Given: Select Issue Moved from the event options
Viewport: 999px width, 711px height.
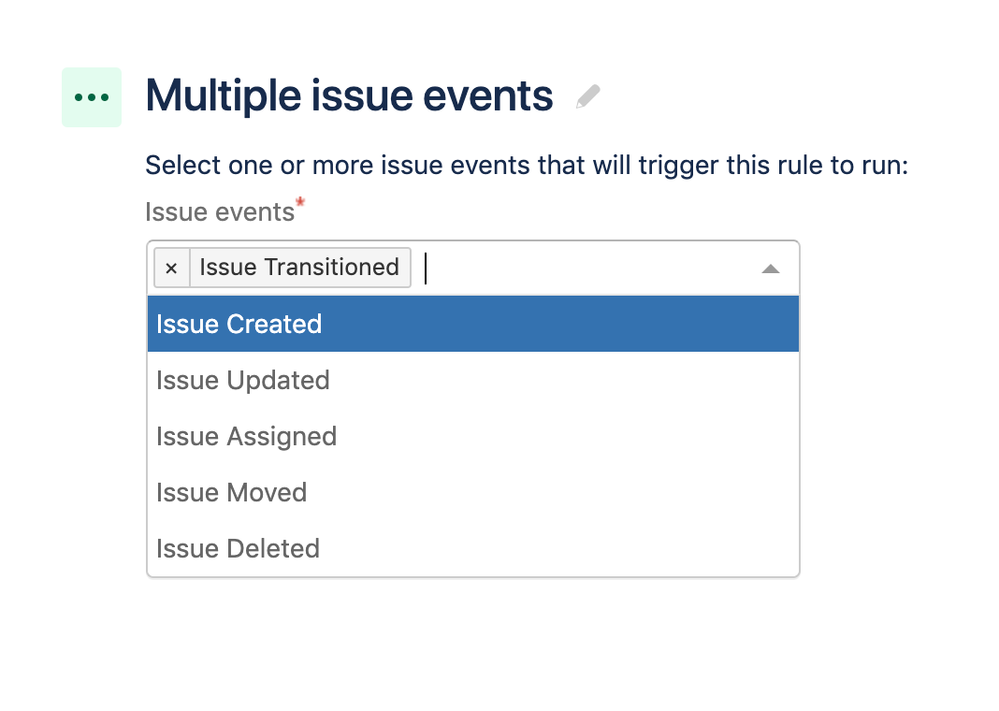Looking at the screenshot, I should 231,492.
